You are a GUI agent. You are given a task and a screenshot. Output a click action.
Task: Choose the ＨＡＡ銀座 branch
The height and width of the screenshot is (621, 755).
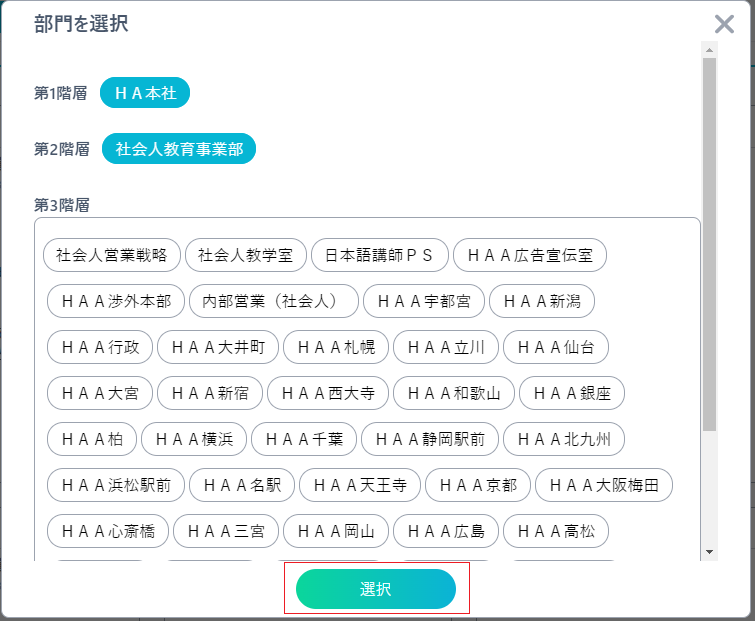pos(572,393)
